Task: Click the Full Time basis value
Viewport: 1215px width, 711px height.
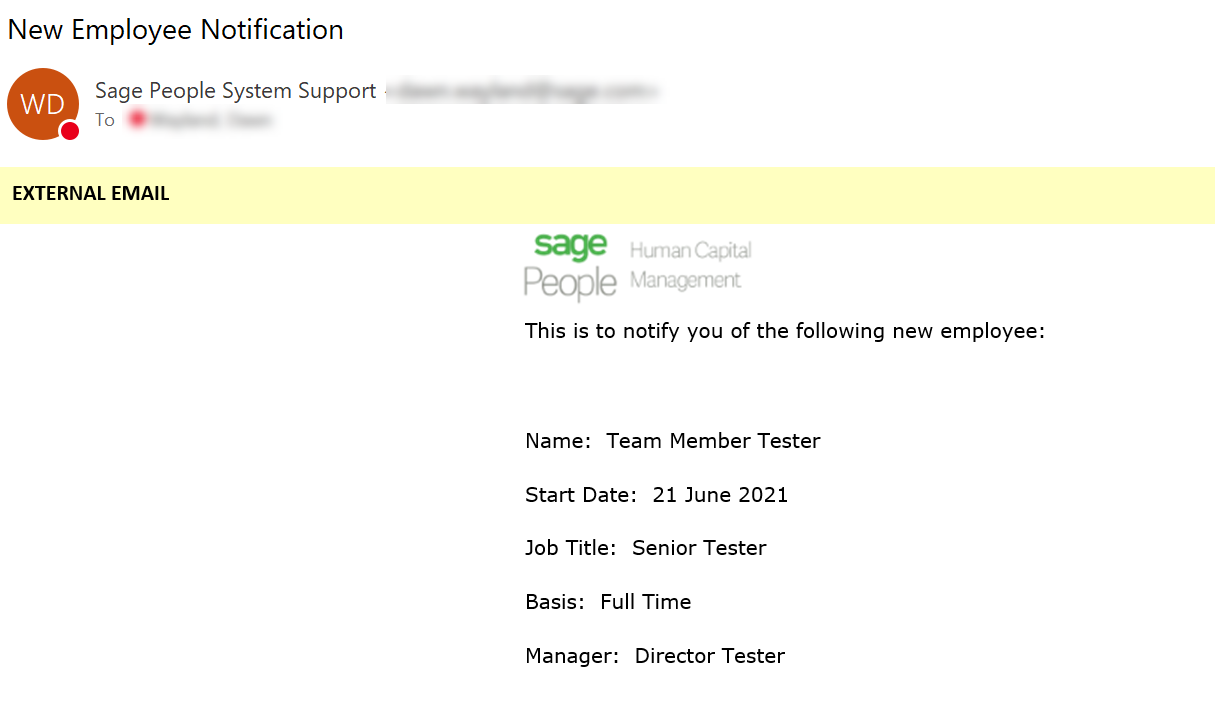Action: (x=645, y=602)
